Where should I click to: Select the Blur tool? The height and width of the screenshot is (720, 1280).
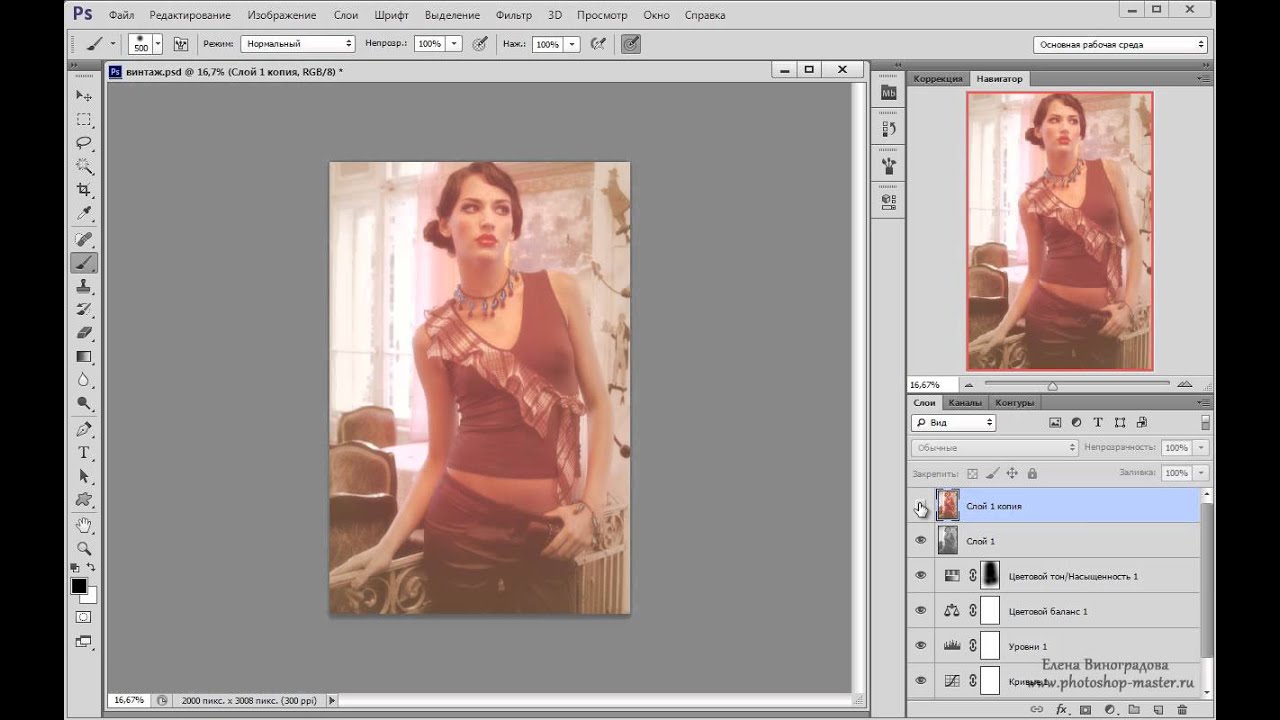tap(84, 380)
